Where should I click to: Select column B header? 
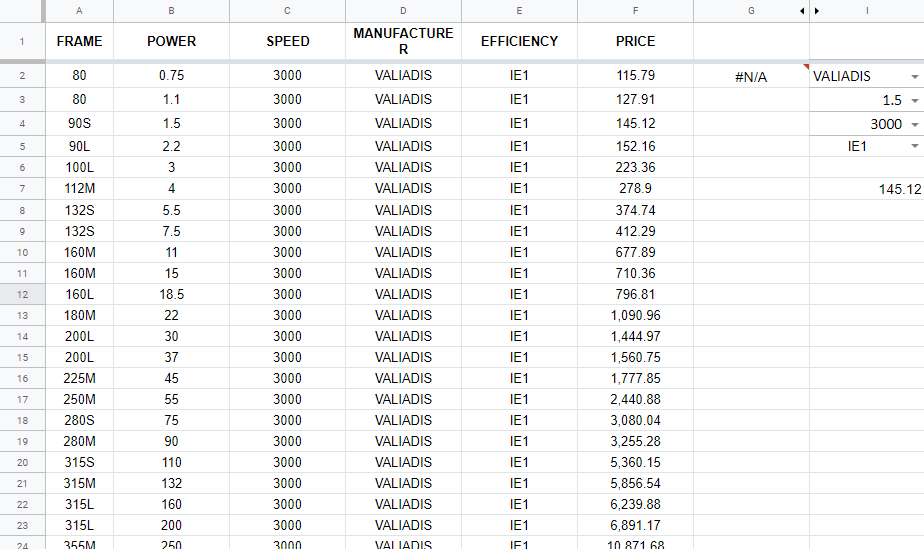[x=171, y=11]
